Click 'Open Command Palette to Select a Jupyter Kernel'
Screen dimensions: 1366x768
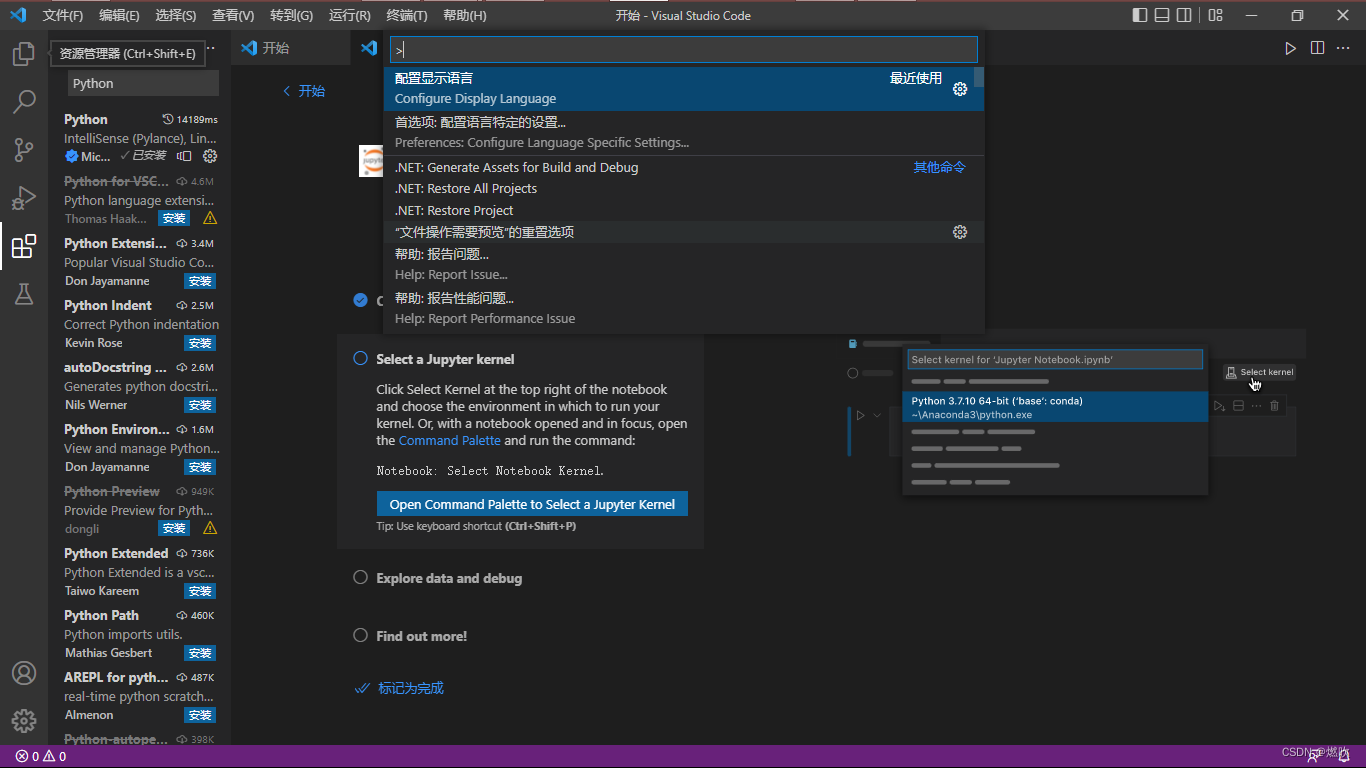click(x=531, y=503)
